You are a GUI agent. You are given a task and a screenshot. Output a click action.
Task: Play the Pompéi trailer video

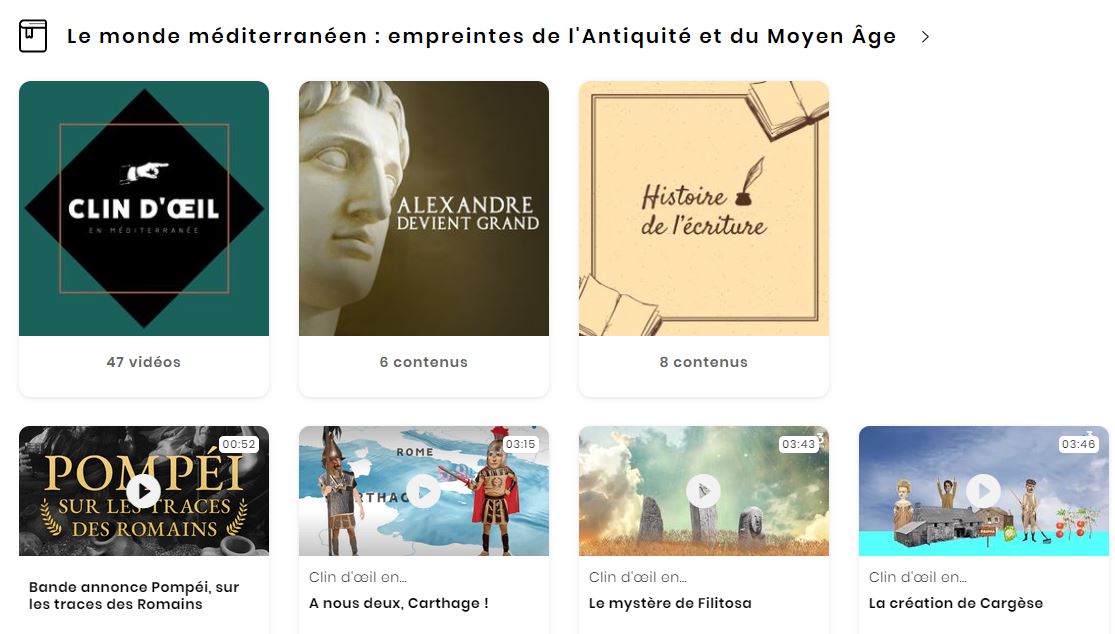(x=144, y=490)
